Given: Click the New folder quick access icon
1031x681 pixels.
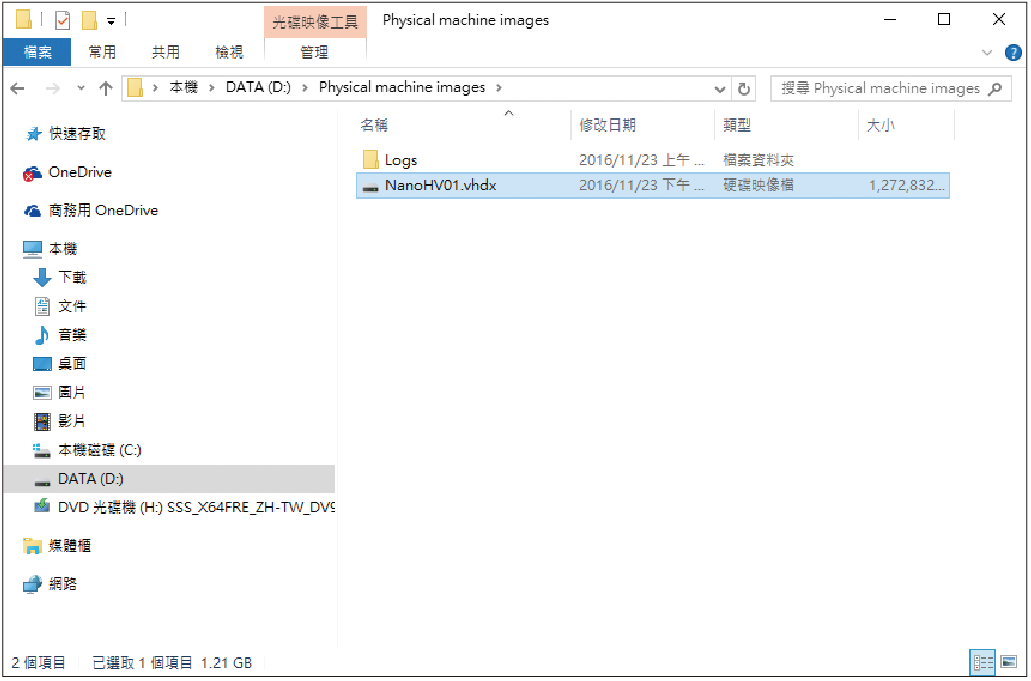Looking at the screenshot, I should [89, 20].
